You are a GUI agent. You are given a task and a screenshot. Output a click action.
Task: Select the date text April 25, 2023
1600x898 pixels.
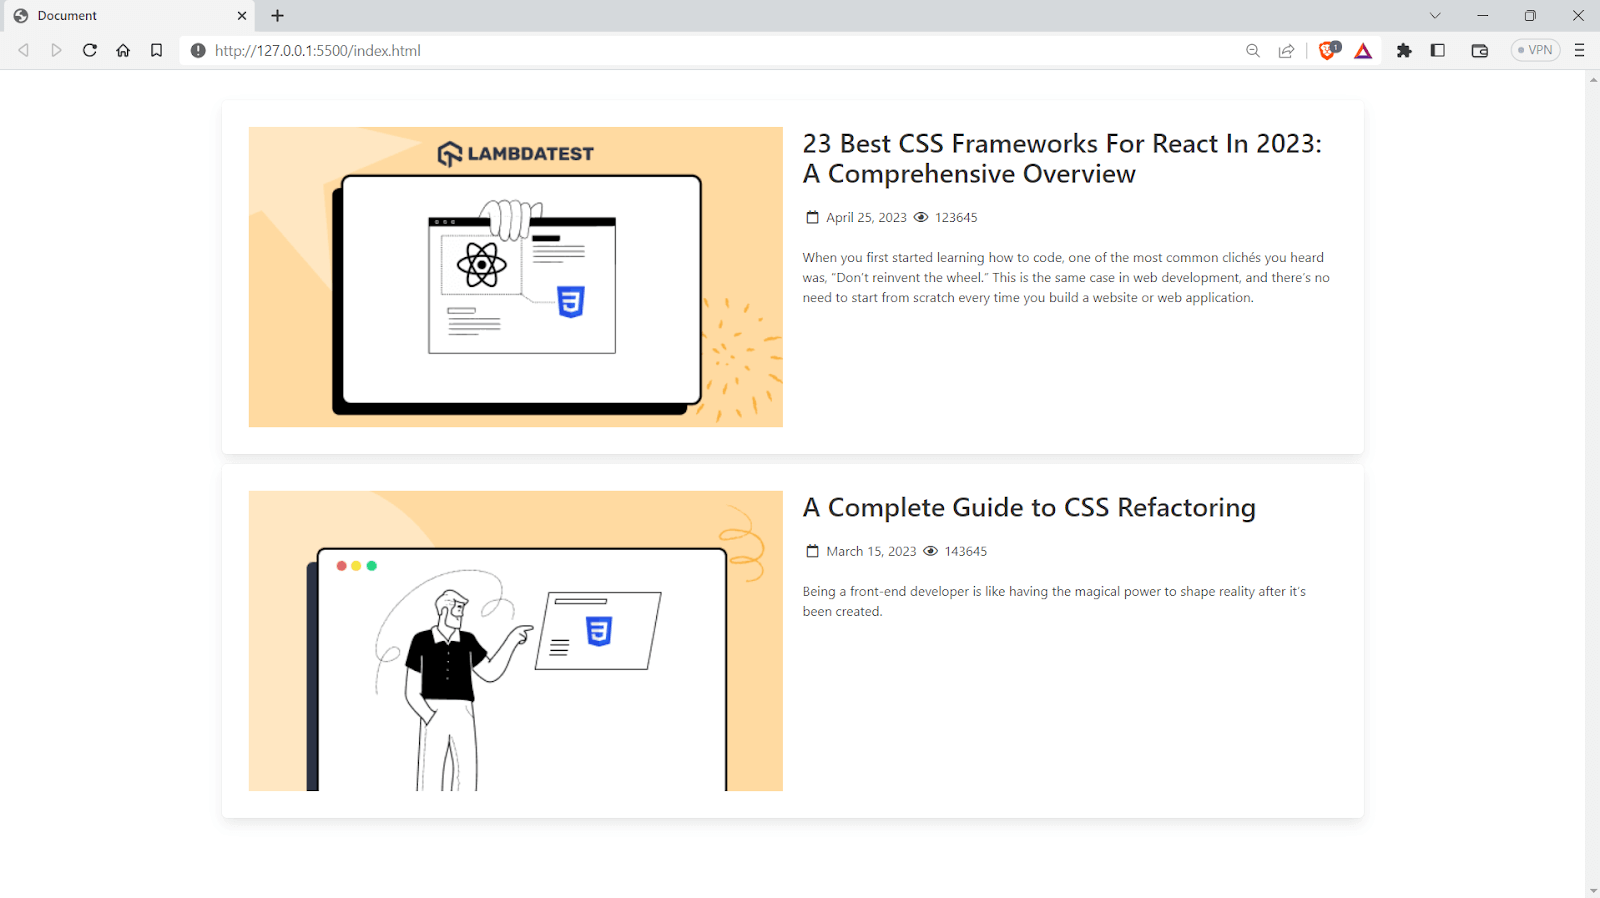pos(866,217)
